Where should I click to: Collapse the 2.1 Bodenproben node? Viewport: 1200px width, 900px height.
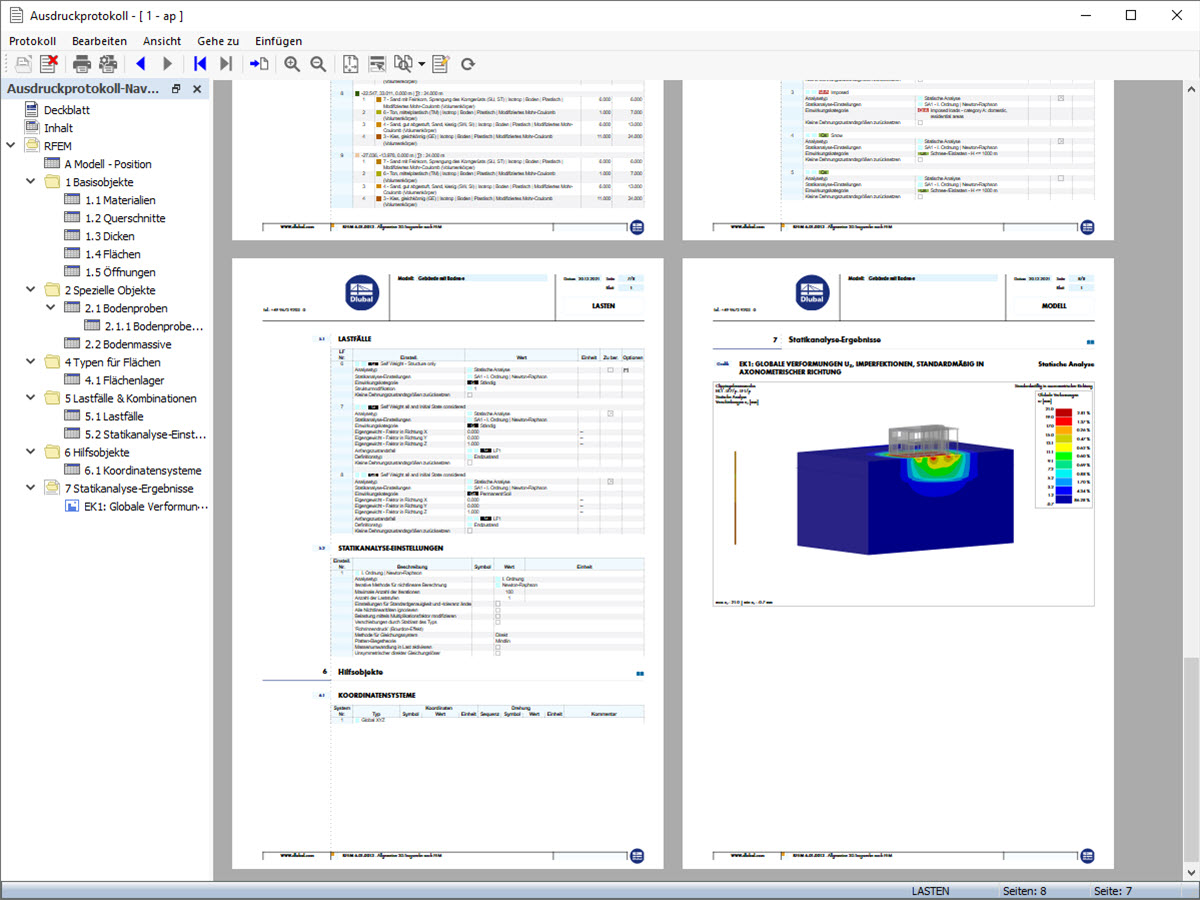(x=51, y=308)
